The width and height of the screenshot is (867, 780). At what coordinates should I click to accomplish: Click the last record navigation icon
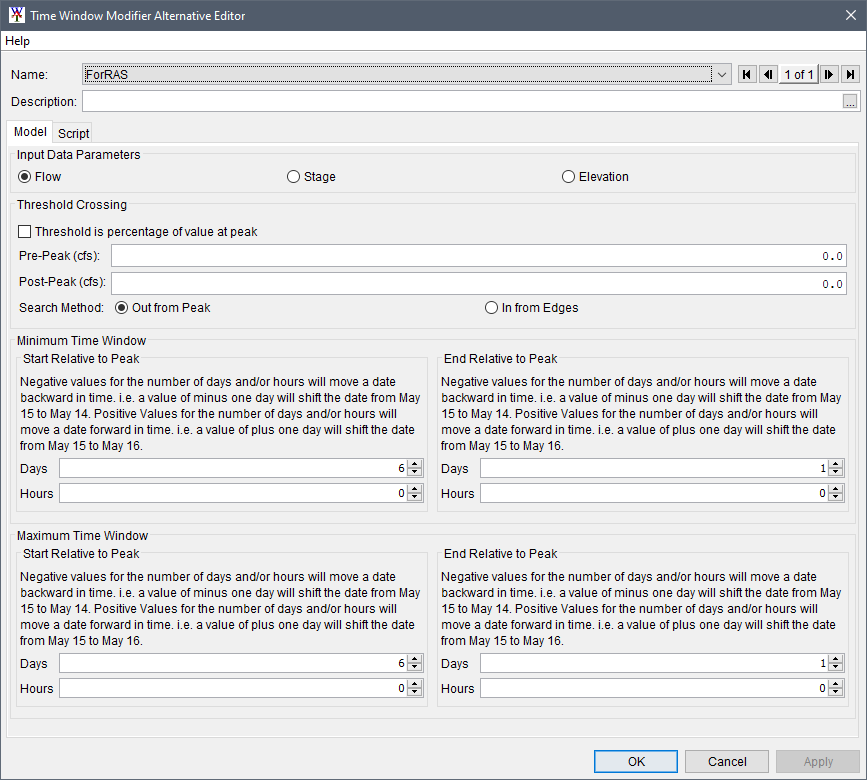(x=850, y=73)
